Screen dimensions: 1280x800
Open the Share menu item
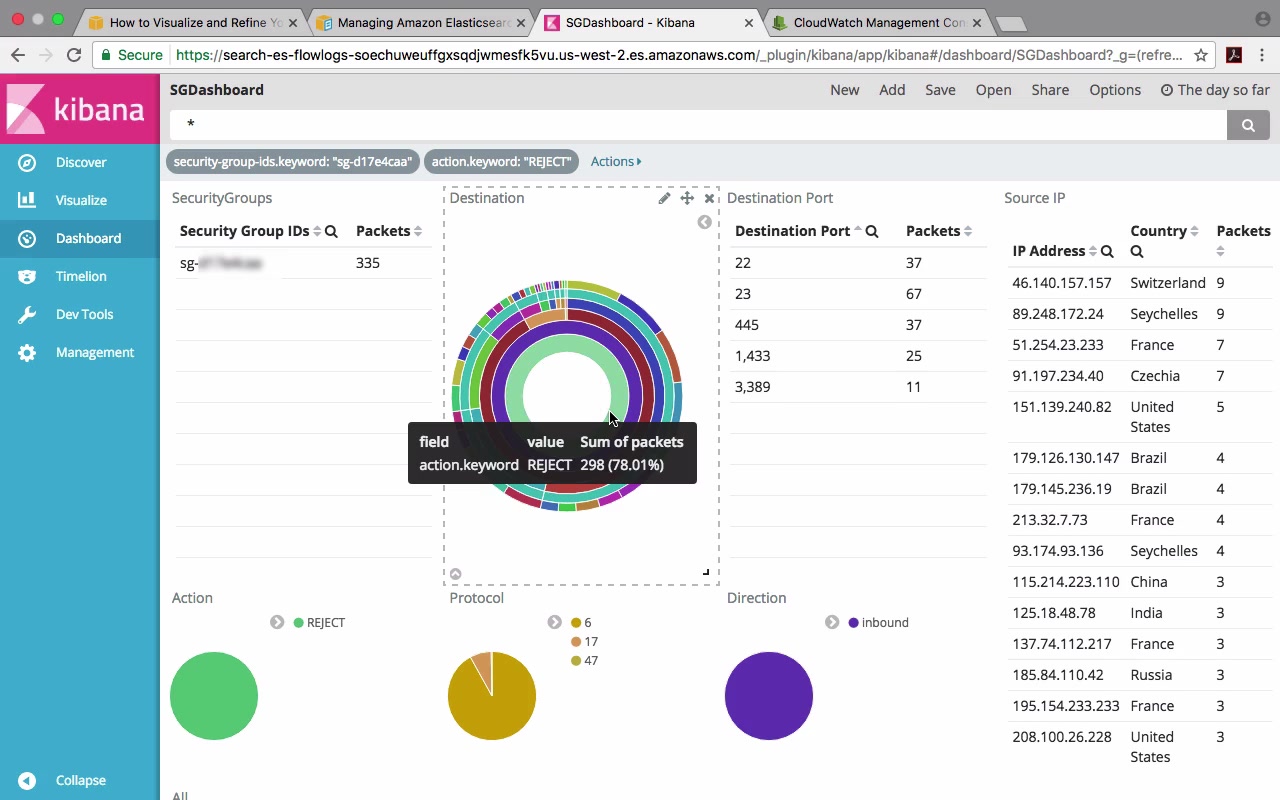tap(1050, 90)
